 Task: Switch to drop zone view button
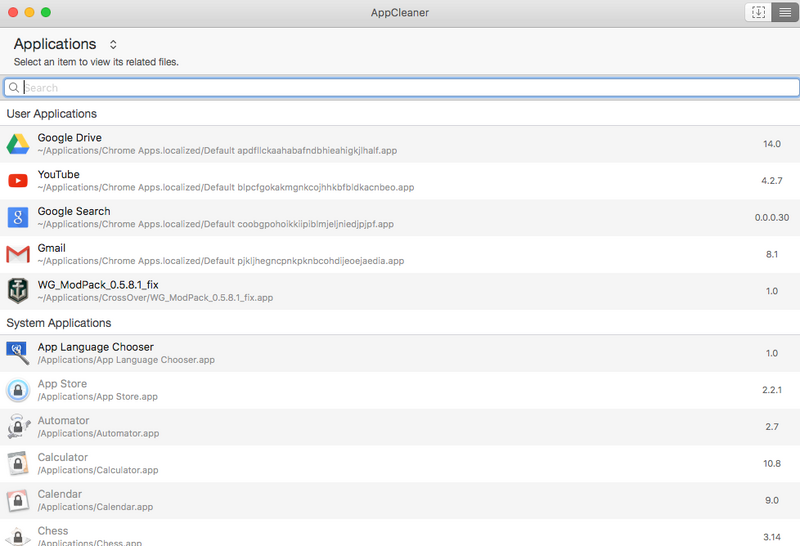coord(758,12)
